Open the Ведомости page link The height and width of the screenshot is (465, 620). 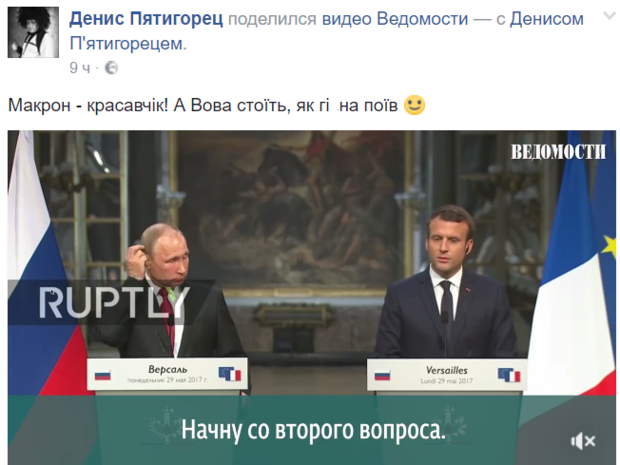coord(422,19)
